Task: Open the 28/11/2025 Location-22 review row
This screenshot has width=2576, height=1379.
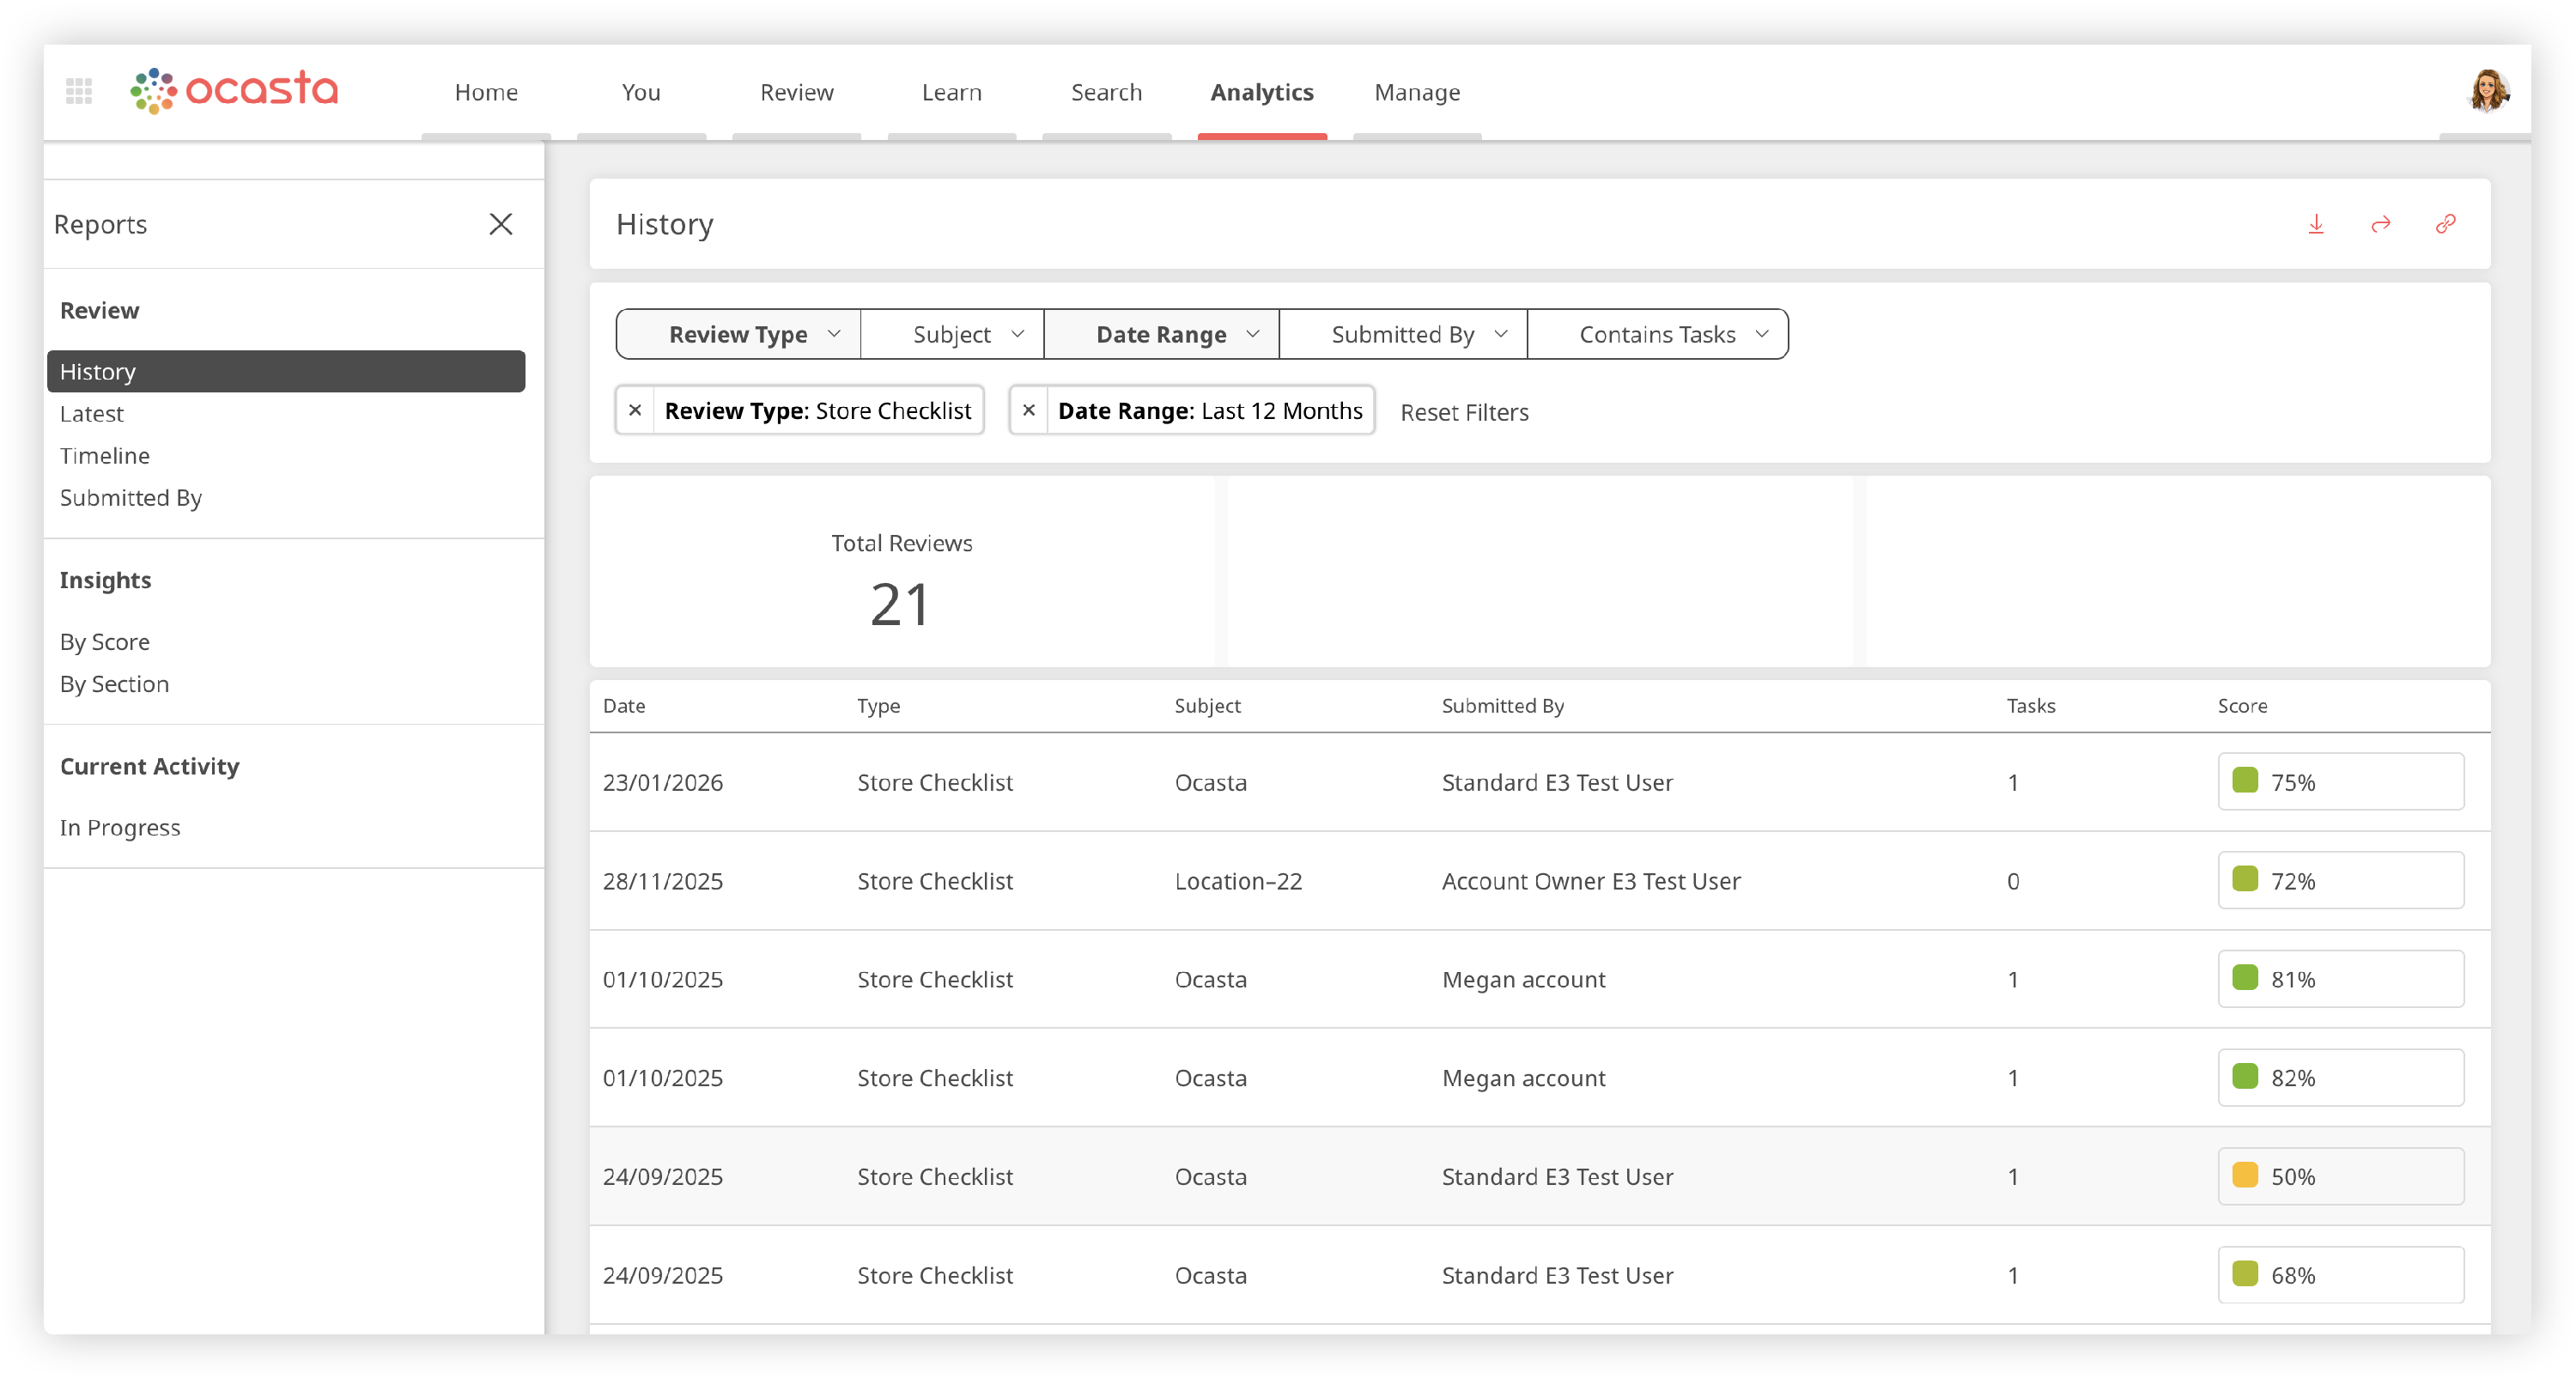Action: (1237, 881)
